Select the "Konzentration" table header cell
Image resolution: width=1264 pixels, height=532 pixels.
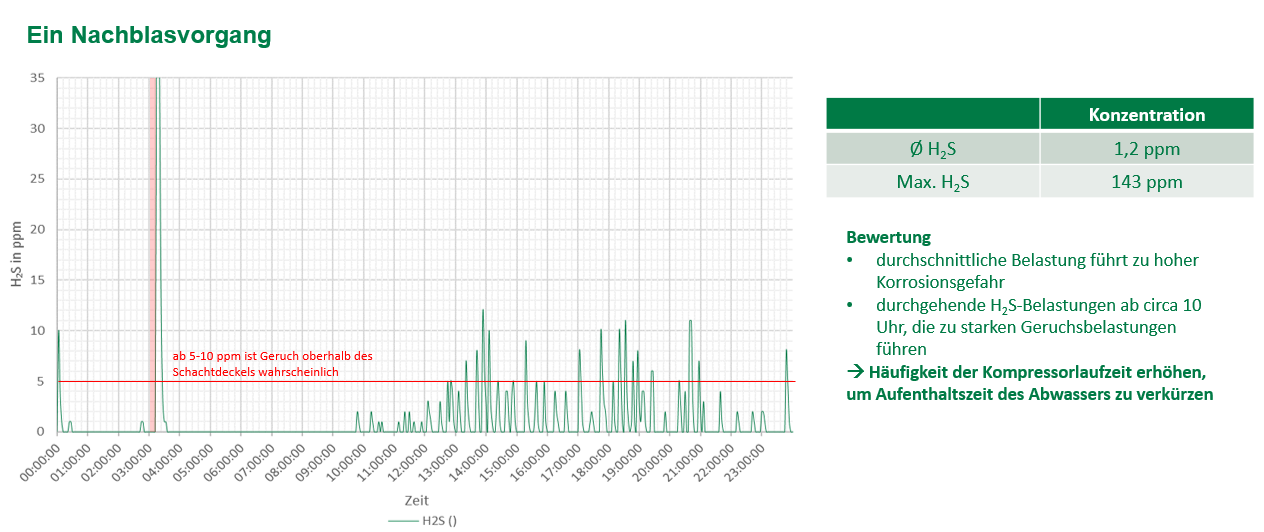(x=1146, y=114)
